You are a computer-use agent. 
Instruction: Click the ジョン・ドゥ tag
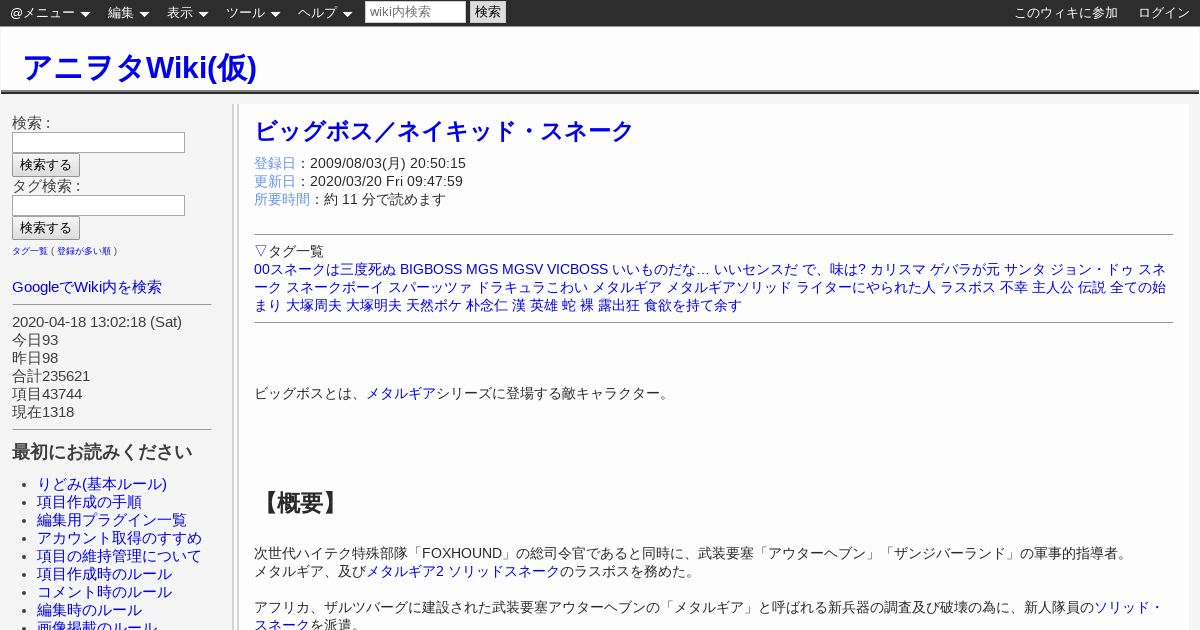click(1092, 269)
